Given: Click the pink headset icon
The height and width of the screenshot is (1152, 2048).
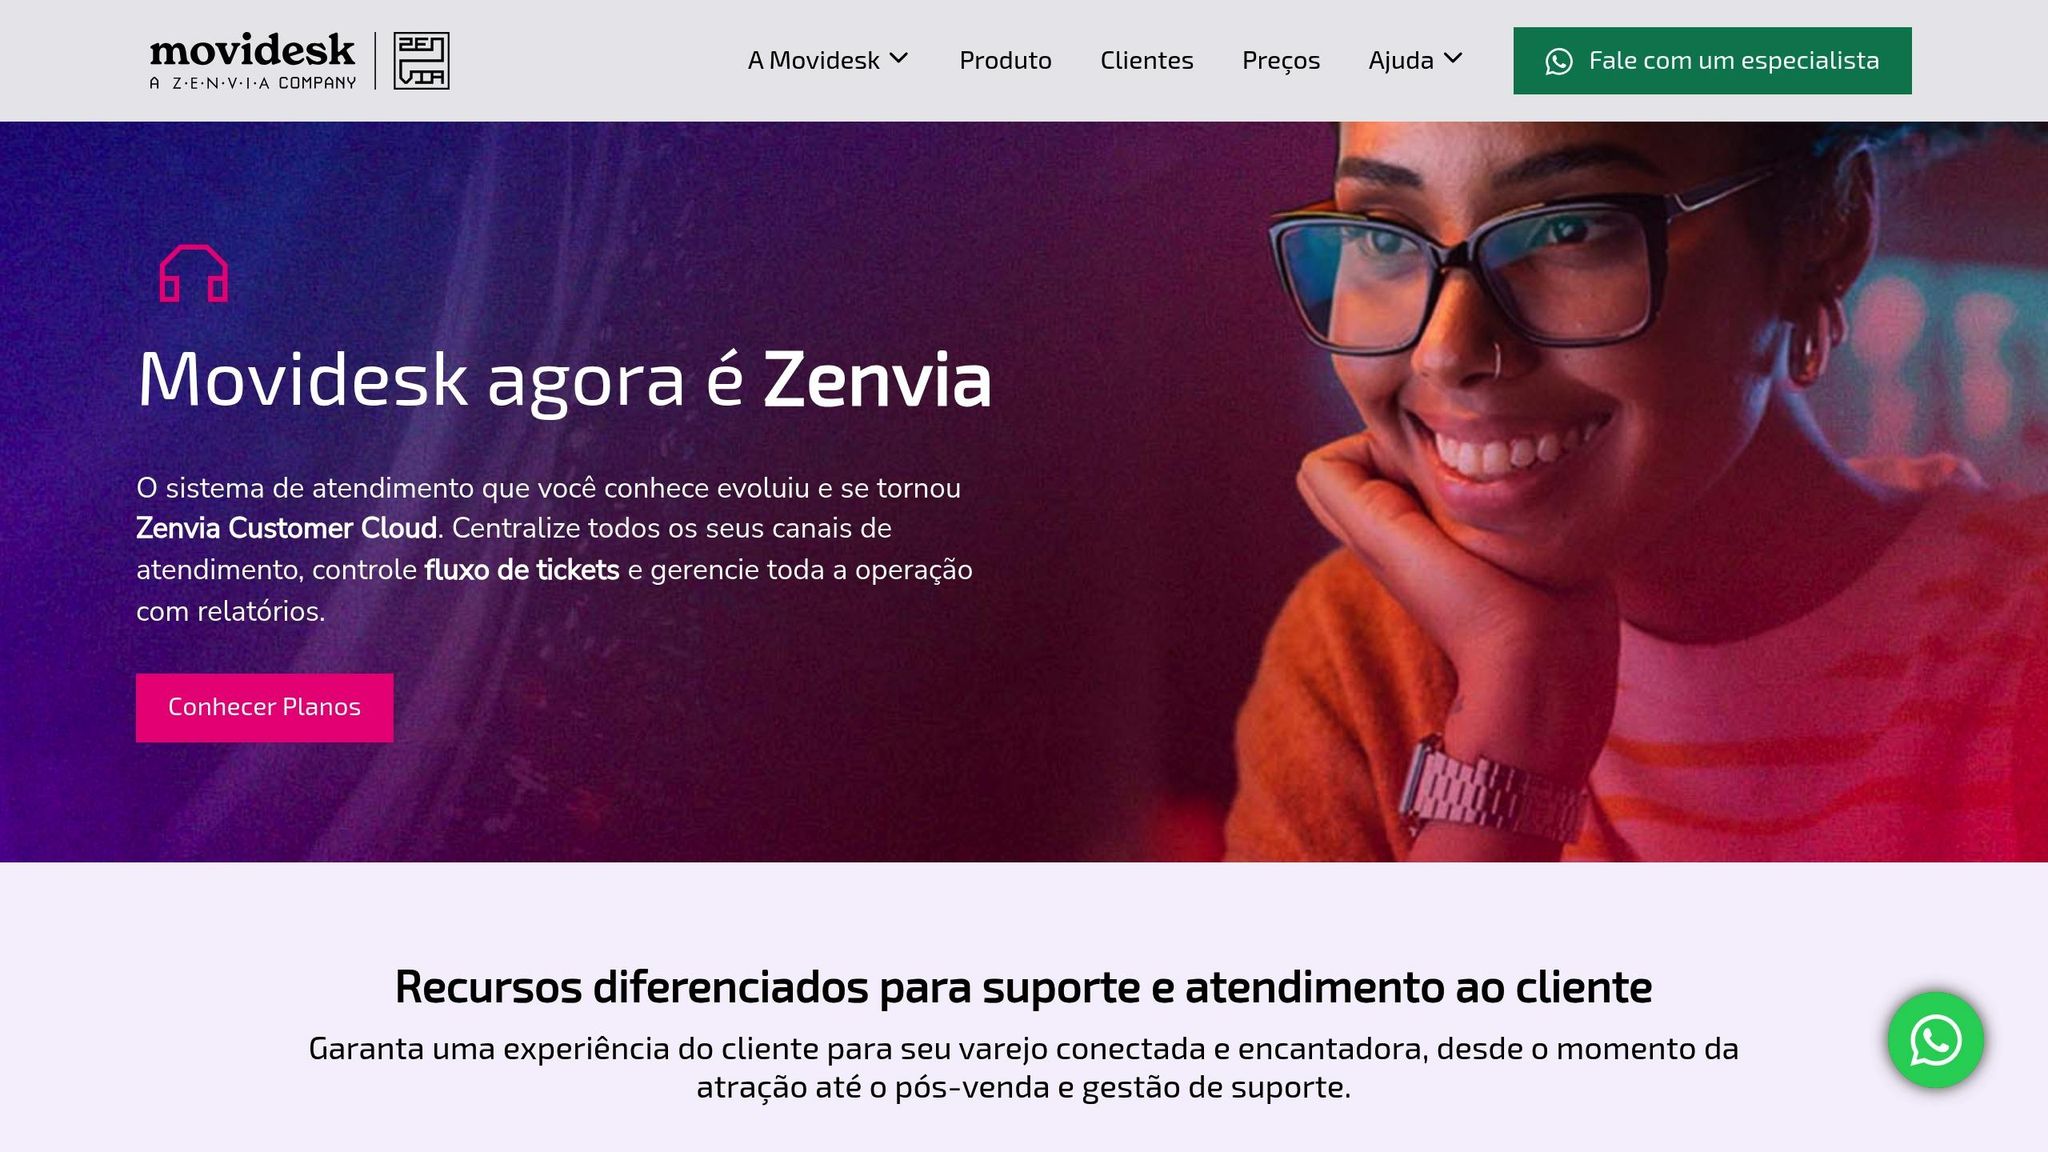Looking at the screenshot, I should coord(193,273).
